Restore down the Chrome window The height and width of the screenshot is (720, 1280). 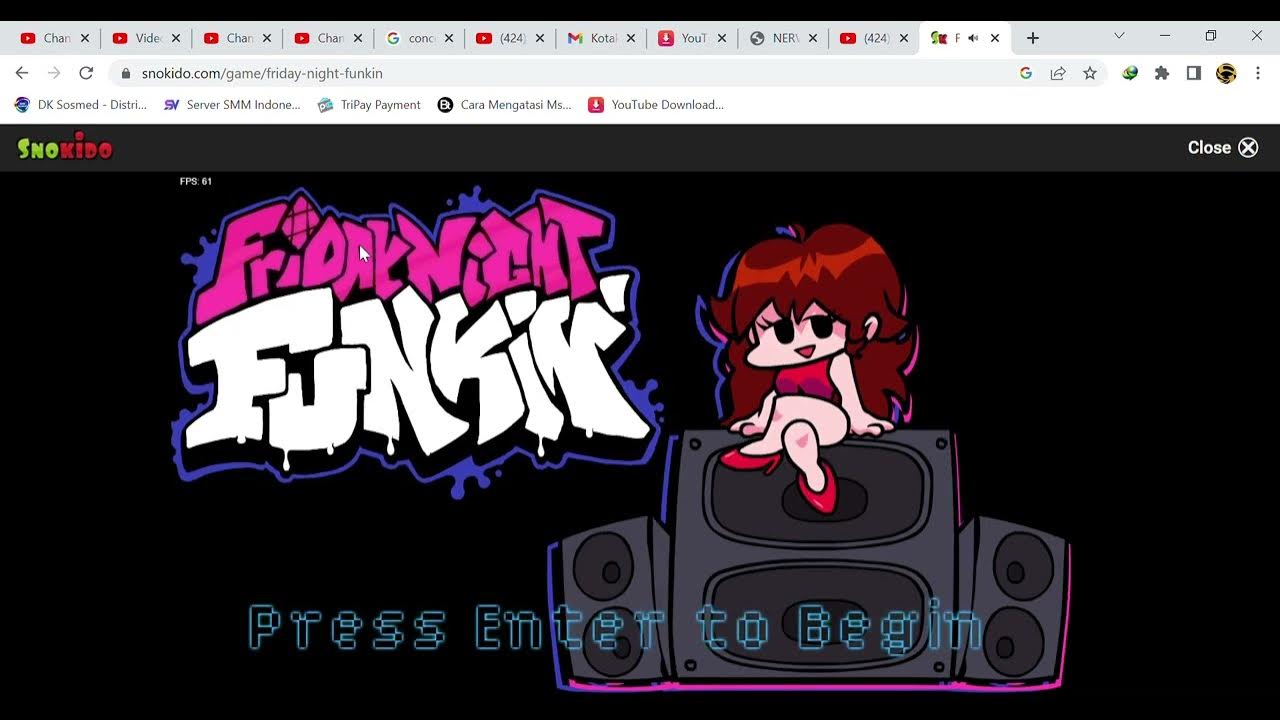1211,36
